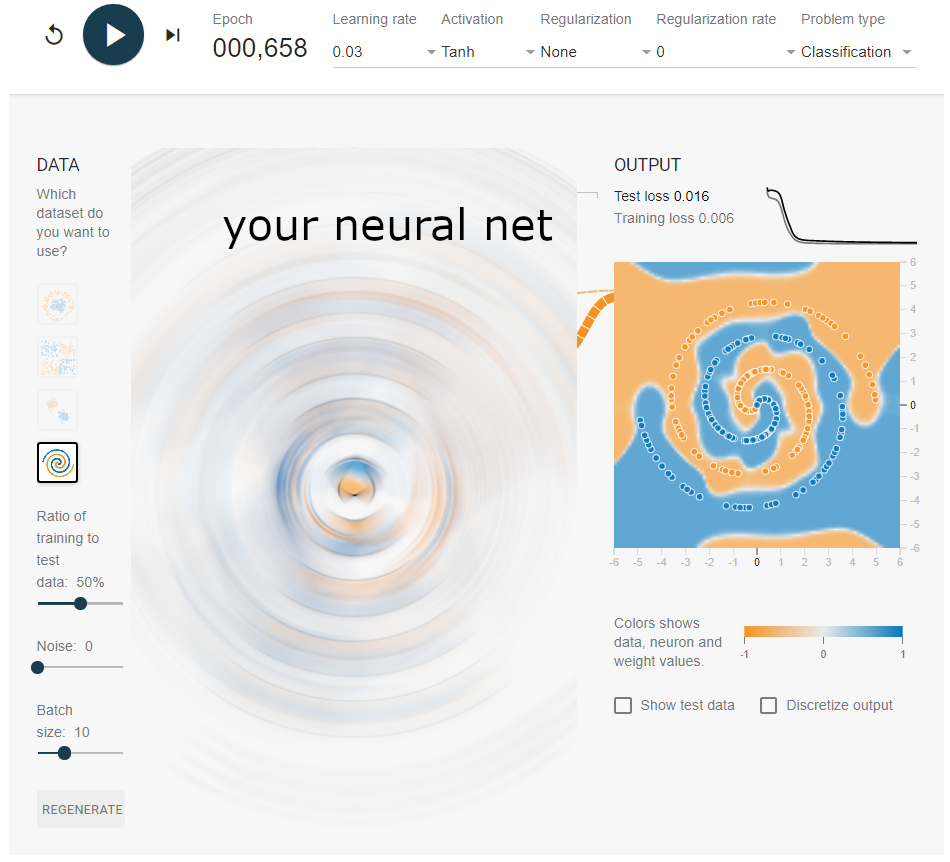Enable the Show test data checkbox
The height and width of the screenshot is (862, 950).
(x=623, y=706)
